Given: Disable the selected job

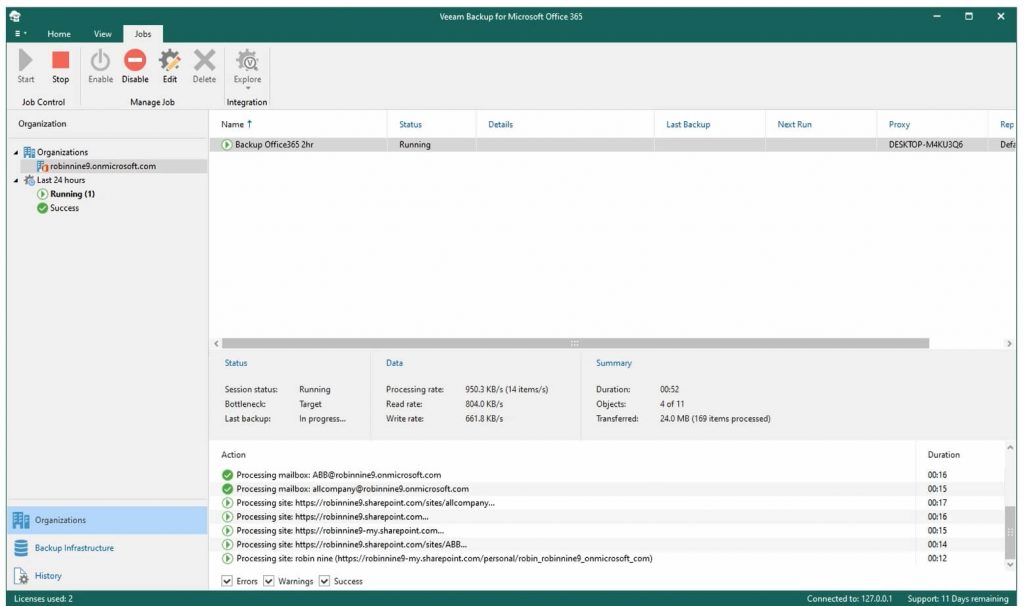Looking at the screenshot, I should (135, 66).
